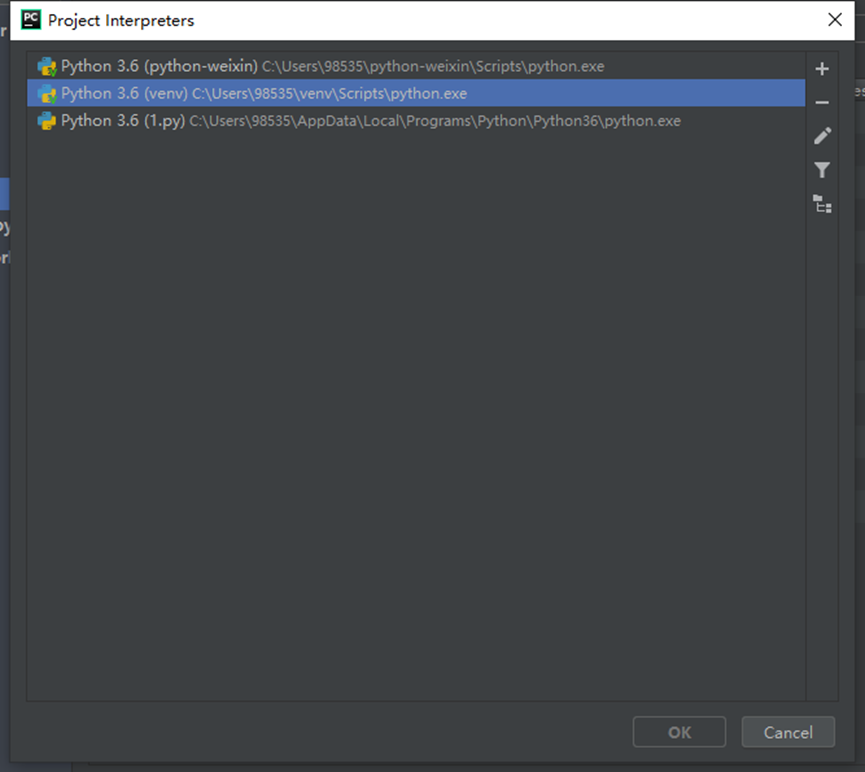Select Python 3.6 (python-weixin) interpreter row
This screenshot has height=772, width=865.
[416, 66]
